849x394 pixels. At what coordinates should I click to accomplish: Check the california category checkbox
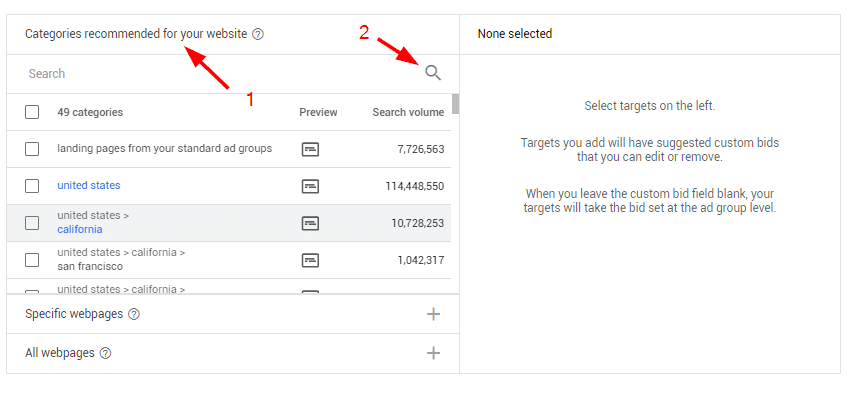click(32, 222)
